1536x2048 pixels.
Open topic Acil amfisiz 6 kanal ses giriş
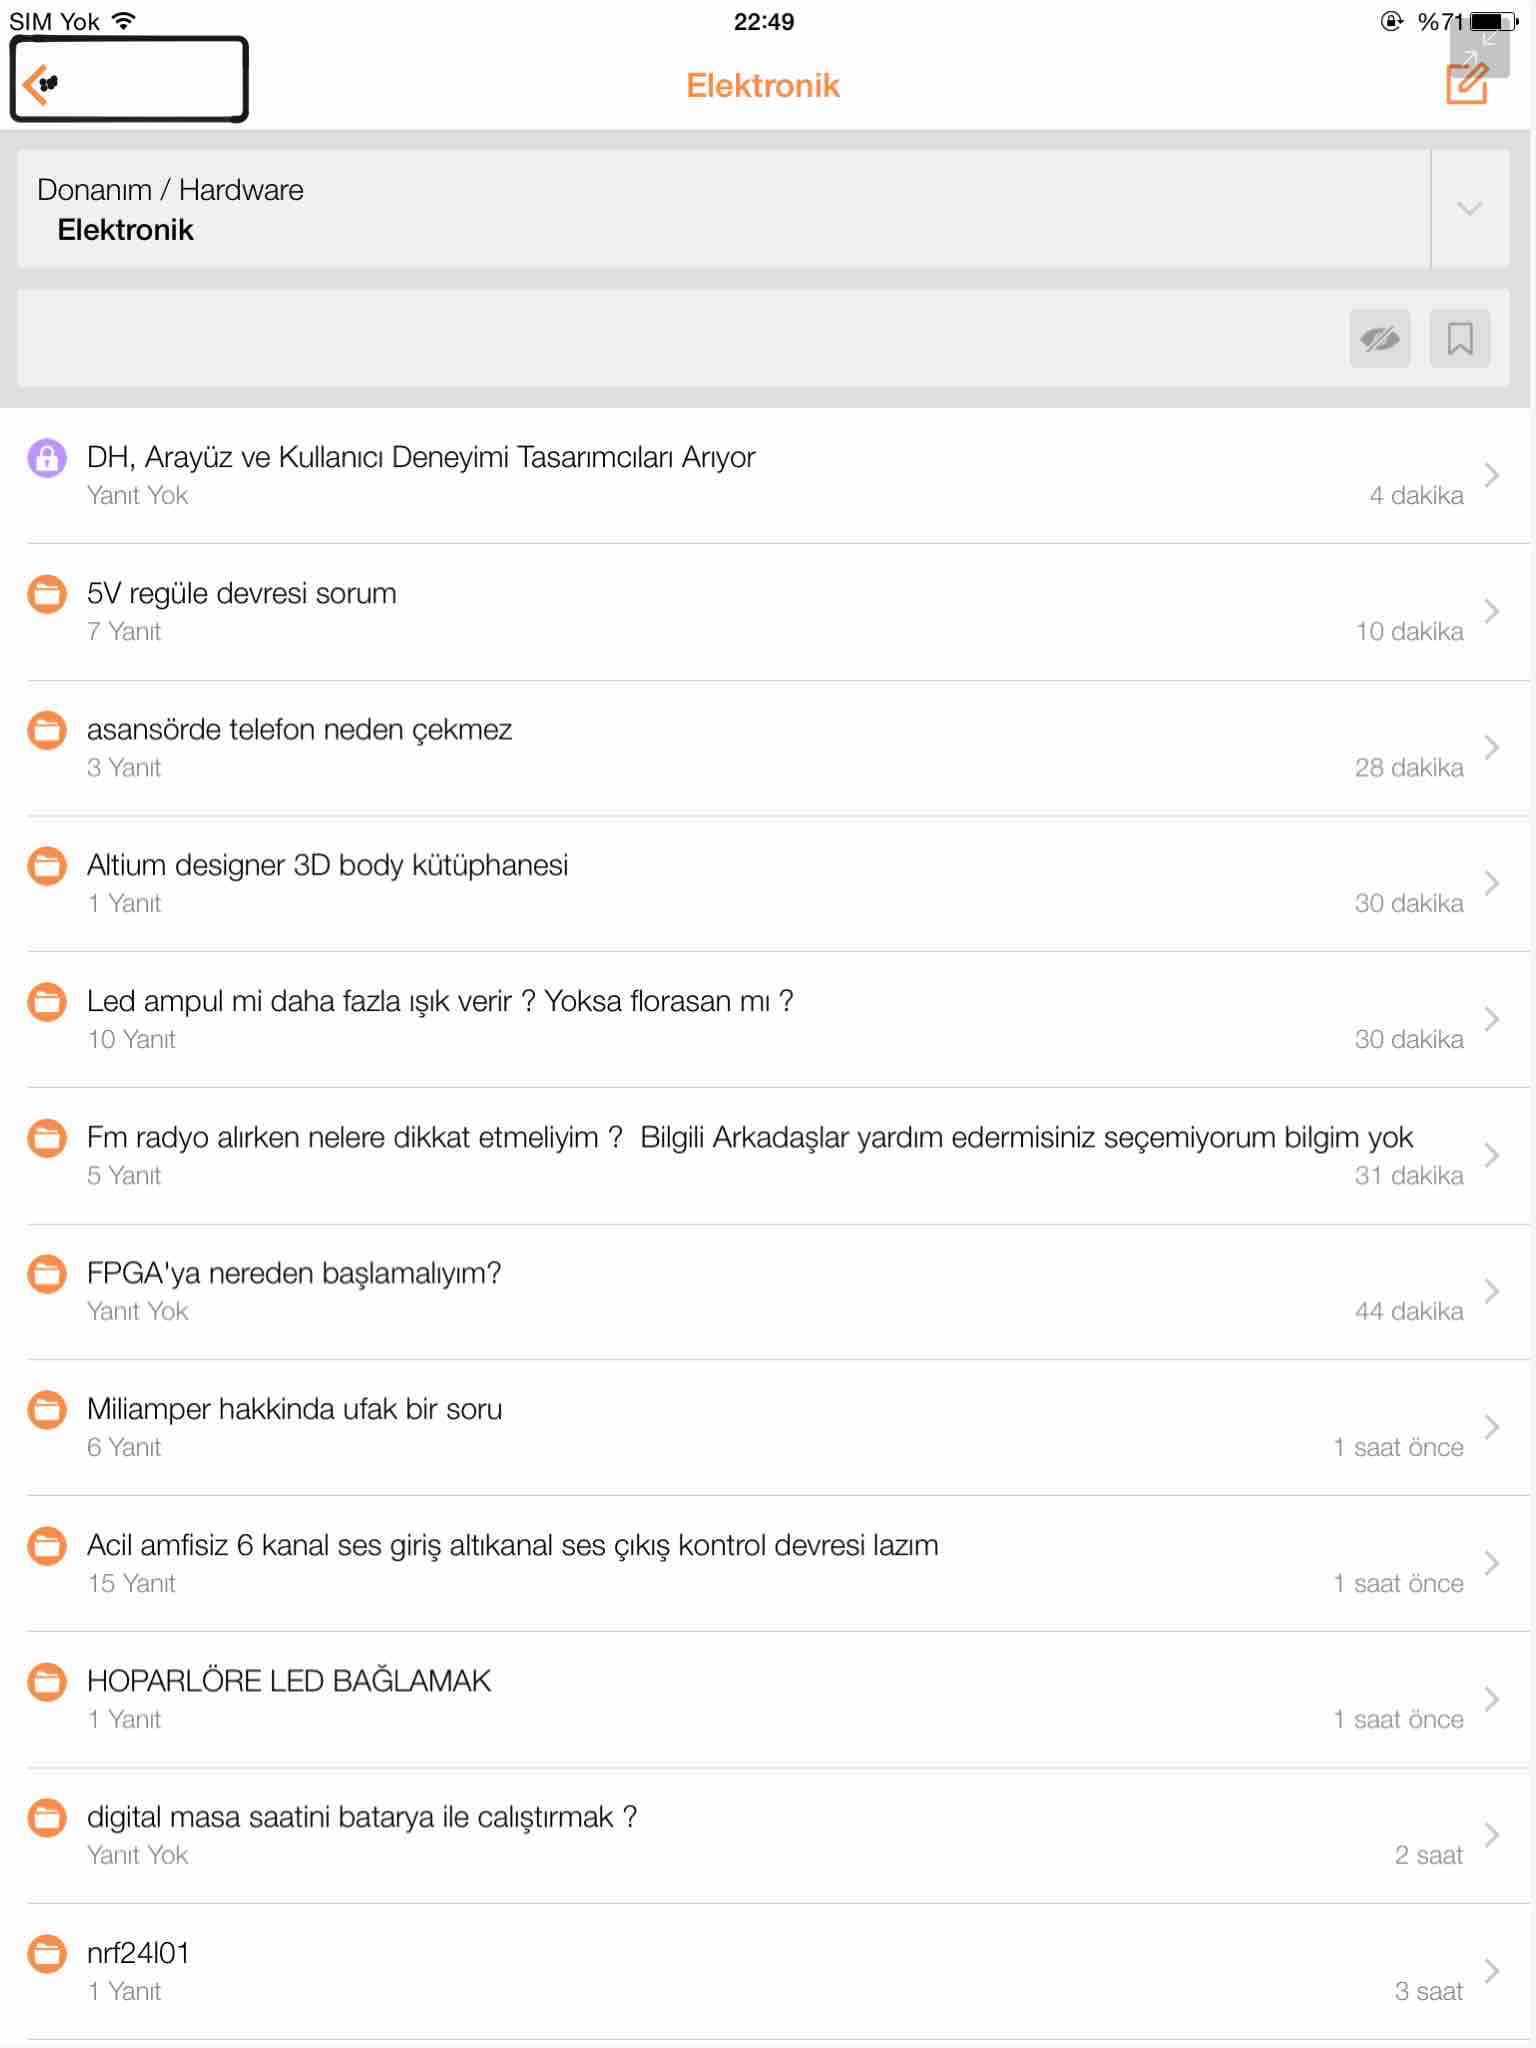(513, 1546)
